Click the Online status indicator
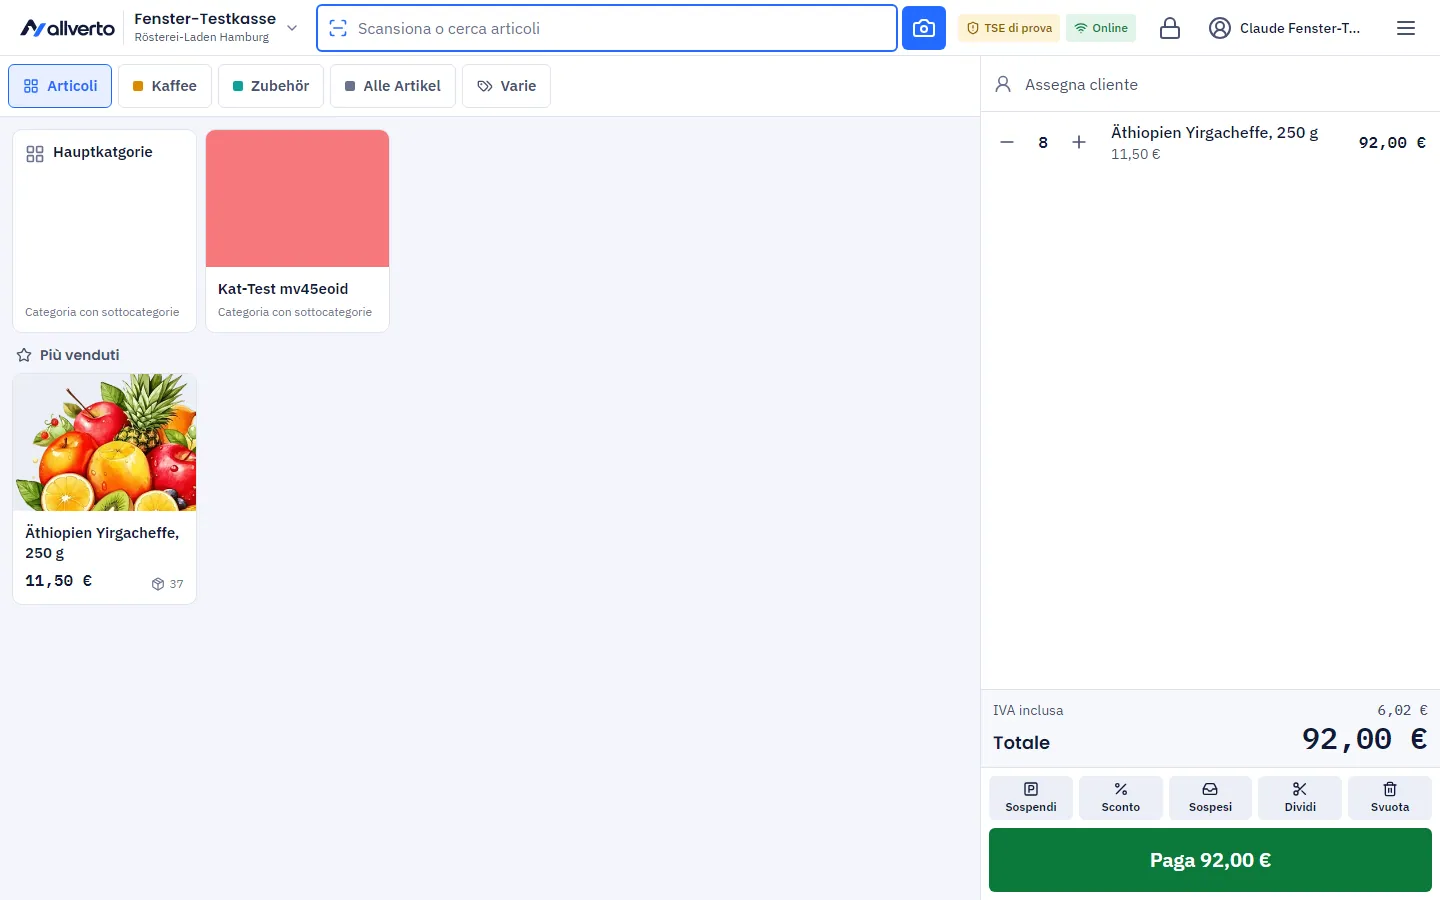The height and width of the screenshot is (900, 1440). (1101, 28)
